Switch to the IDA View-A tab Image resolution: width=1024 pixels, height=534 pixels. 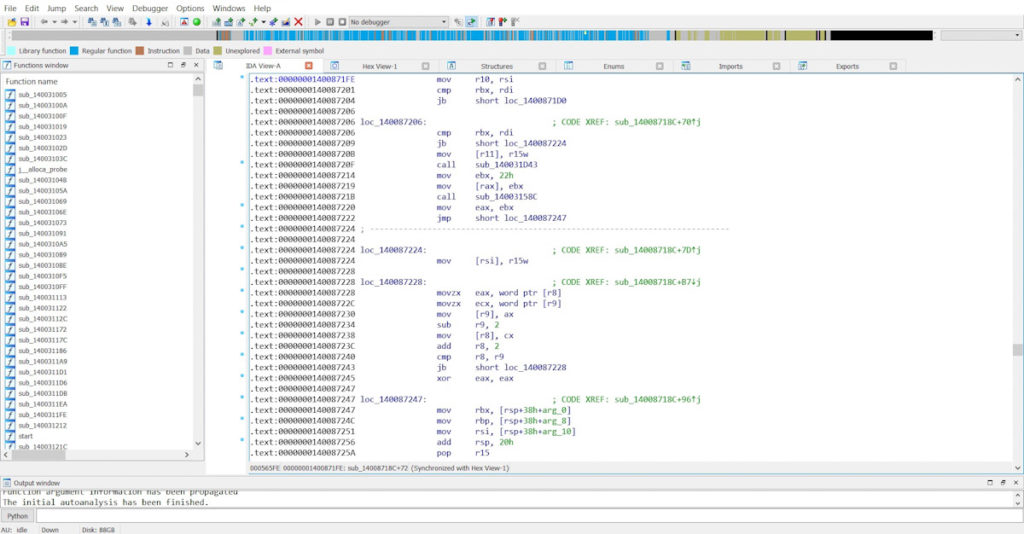tap(263, 66)
